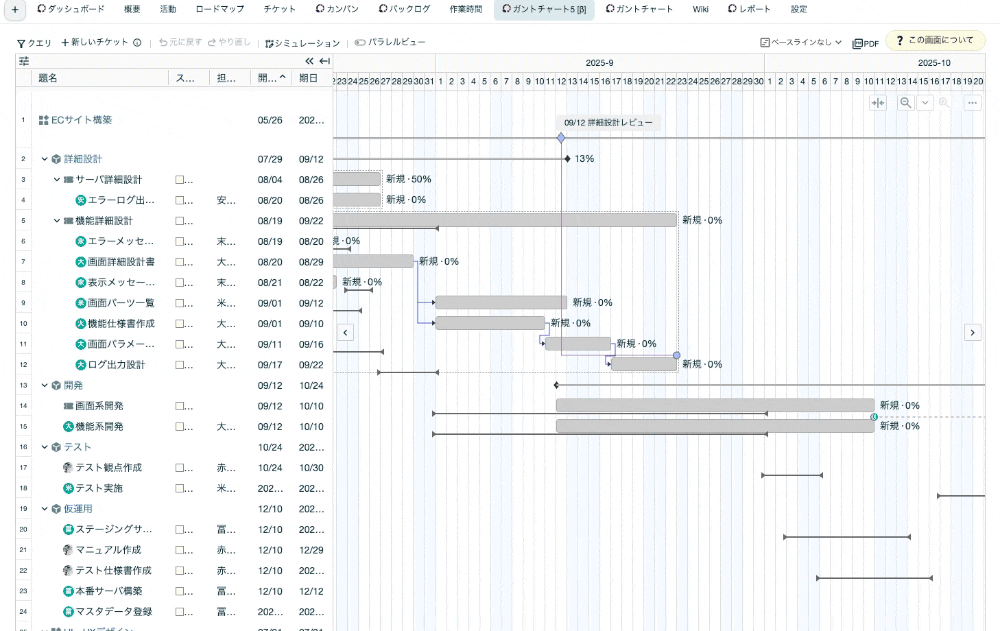Screen dimensions: 1000x631
Task: Select the ログ出力設計 Gantt bar
Action: point(643,364)
